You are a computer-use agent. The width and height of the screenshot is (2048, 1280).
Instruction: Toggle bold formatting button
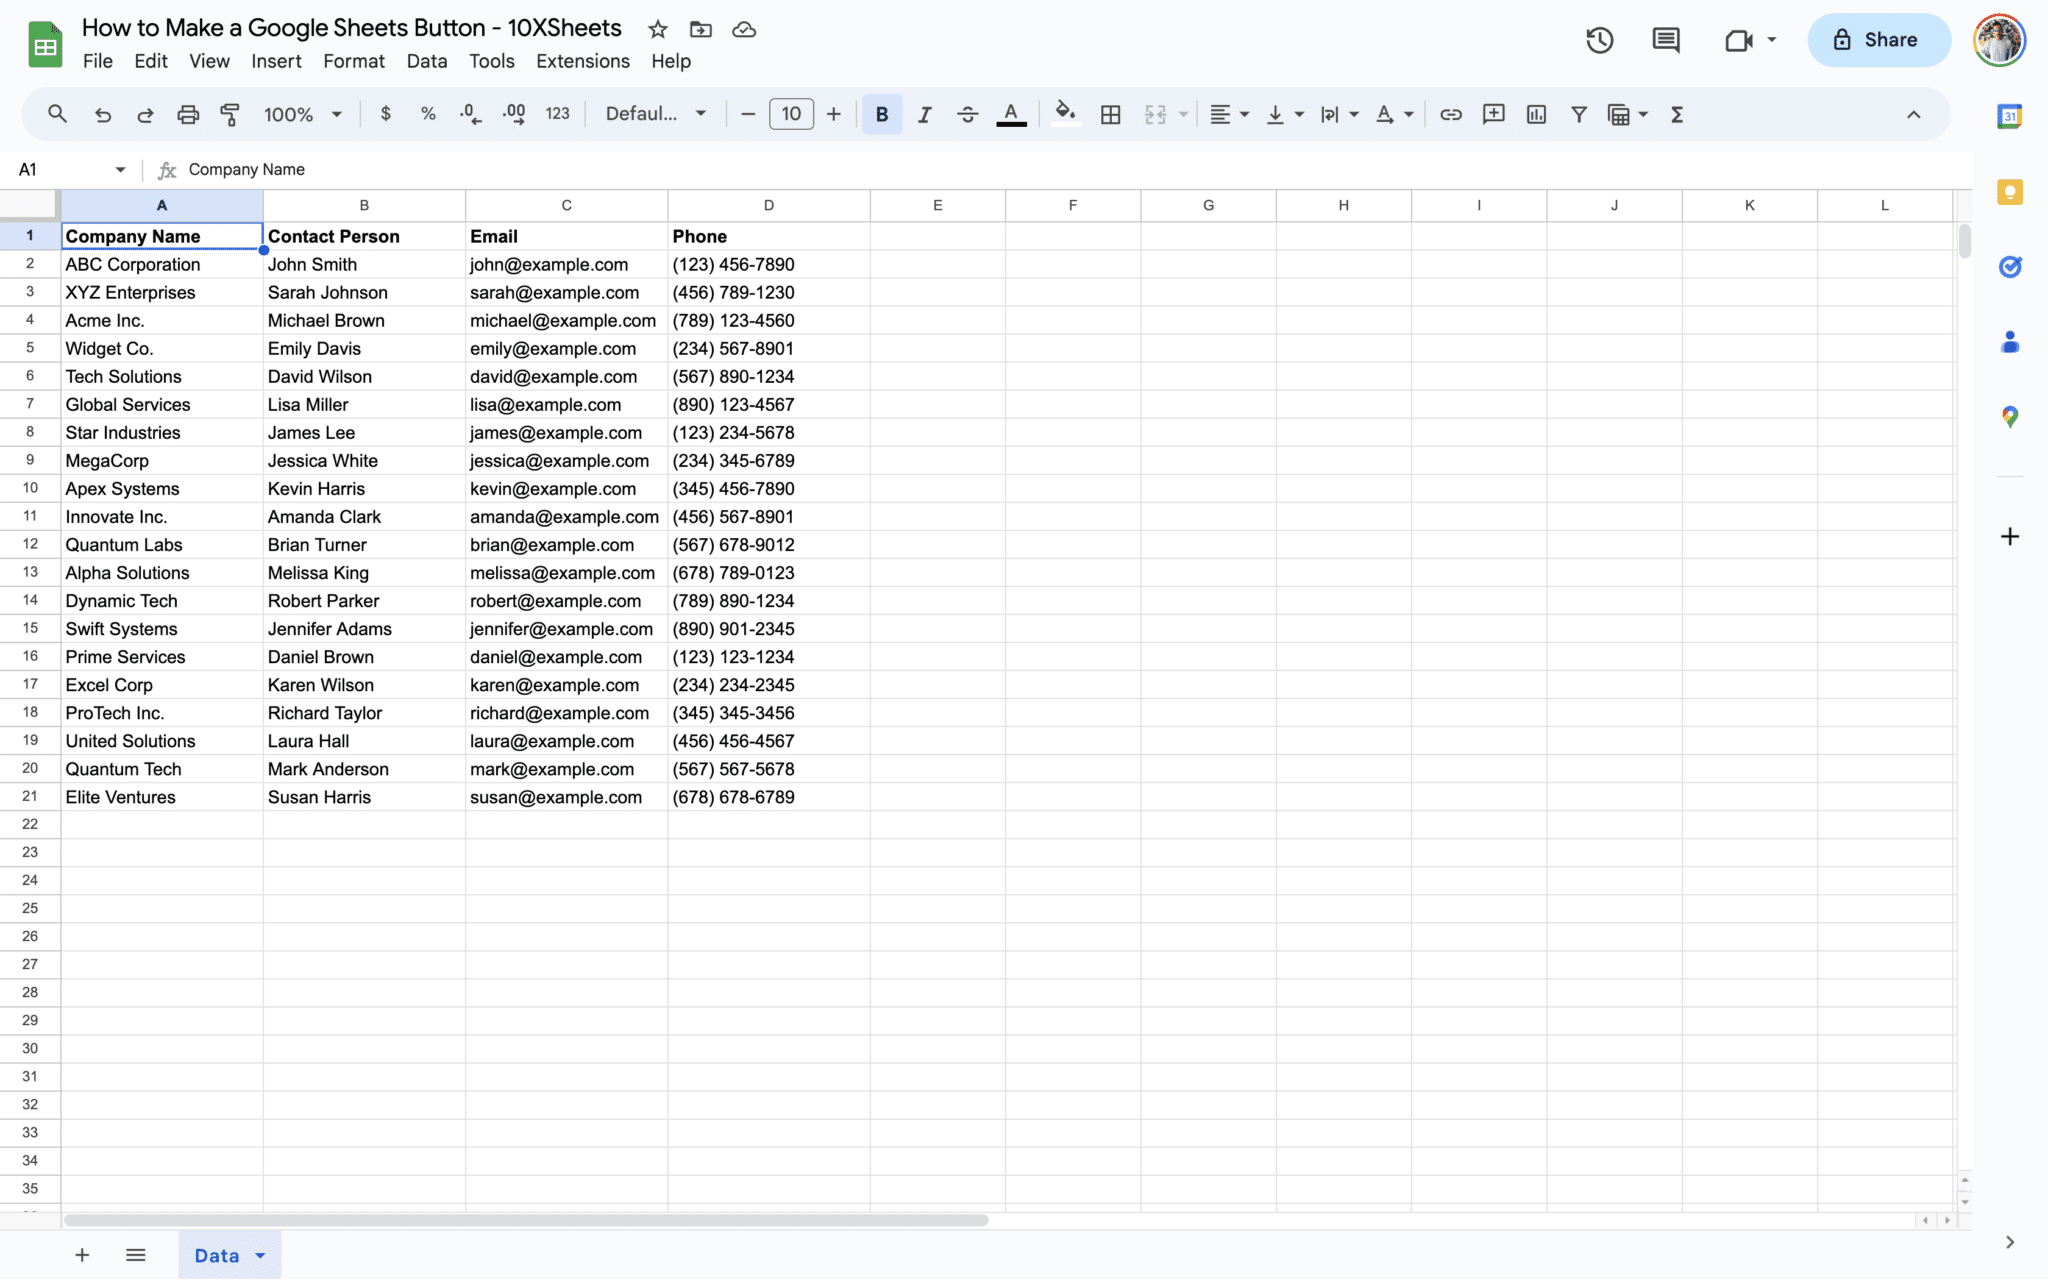pos(881,115)
